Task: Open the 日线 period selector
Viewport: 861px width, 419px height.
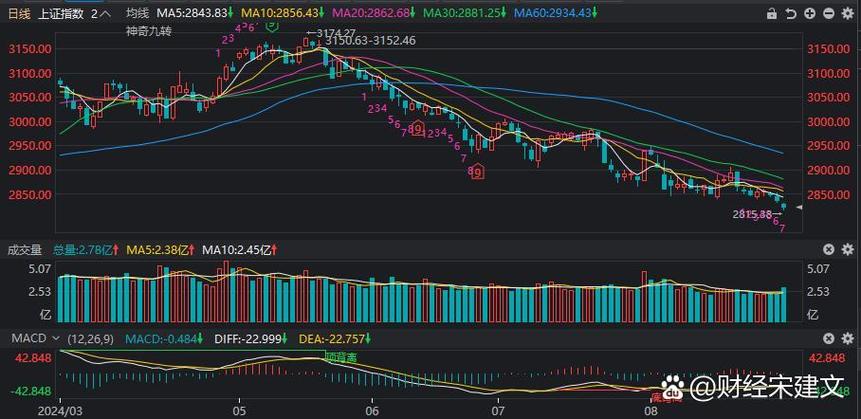Action: click(18, 14)
